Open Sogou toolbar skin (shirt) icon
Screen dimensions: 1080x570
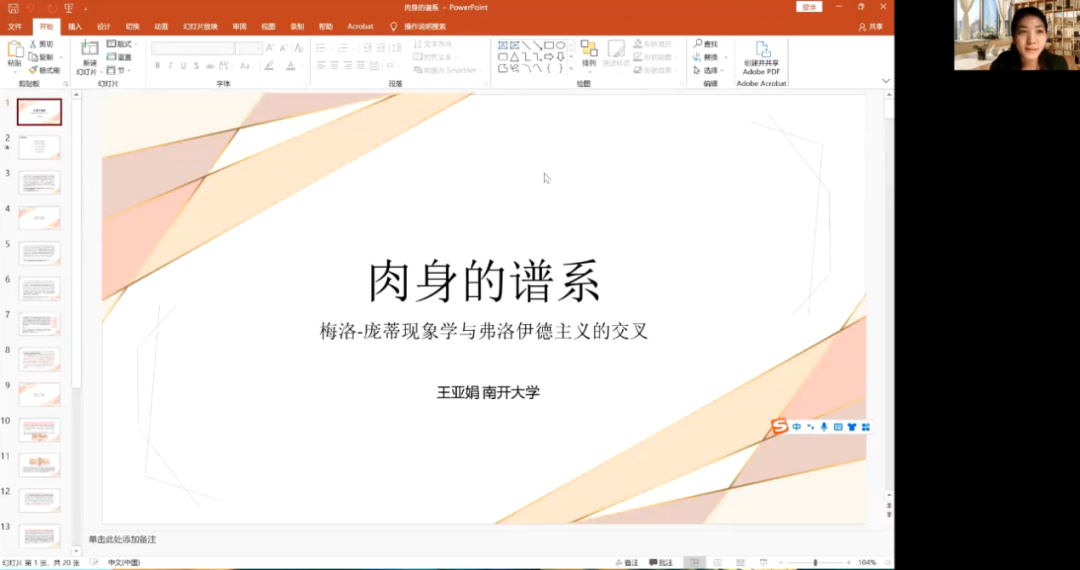(852, 428)
